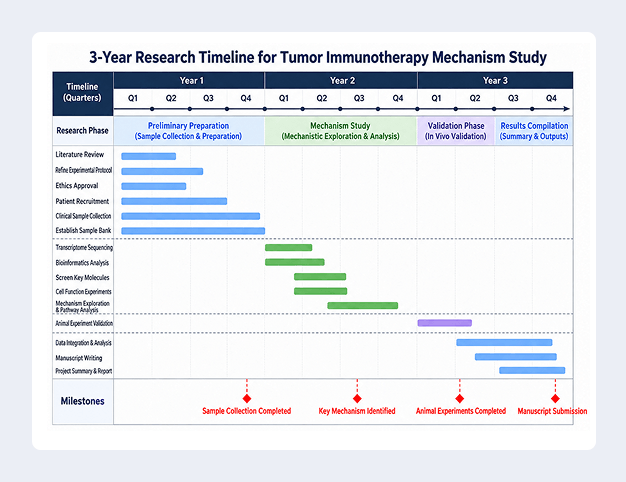The height and width of the screenshot is (482, 626).
Task: Click the Project Summary & Report label
Action: point(83,371)
